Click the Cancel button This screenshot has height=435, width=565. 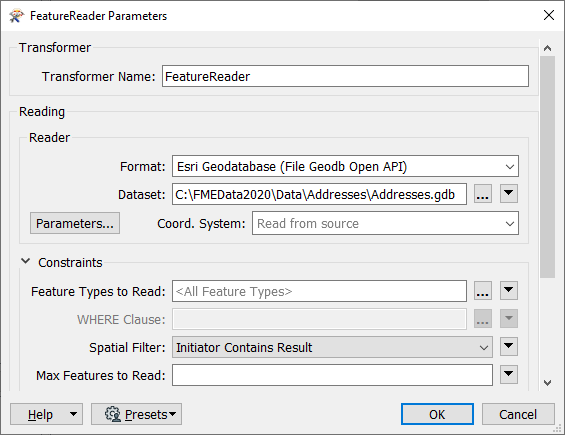pos(518,414)
